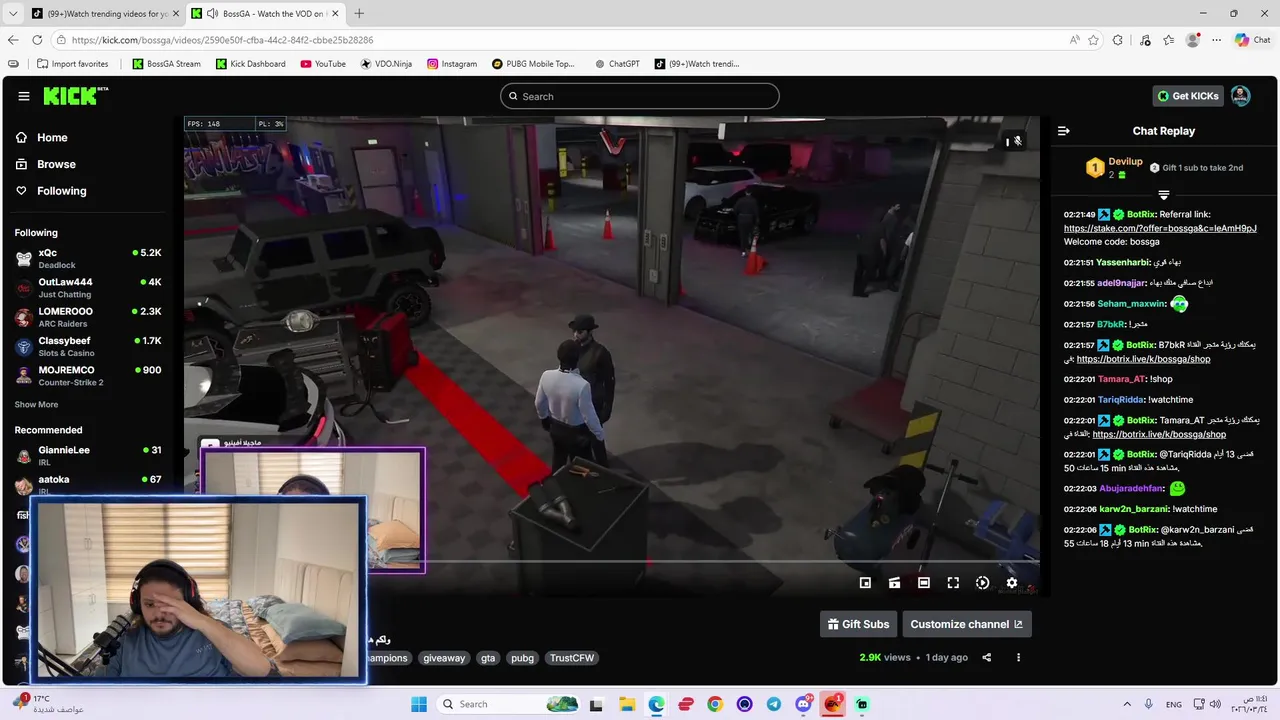Open the three-dot video options menu
This screenshot has height=720, width=1280.
coord(1018,657)
